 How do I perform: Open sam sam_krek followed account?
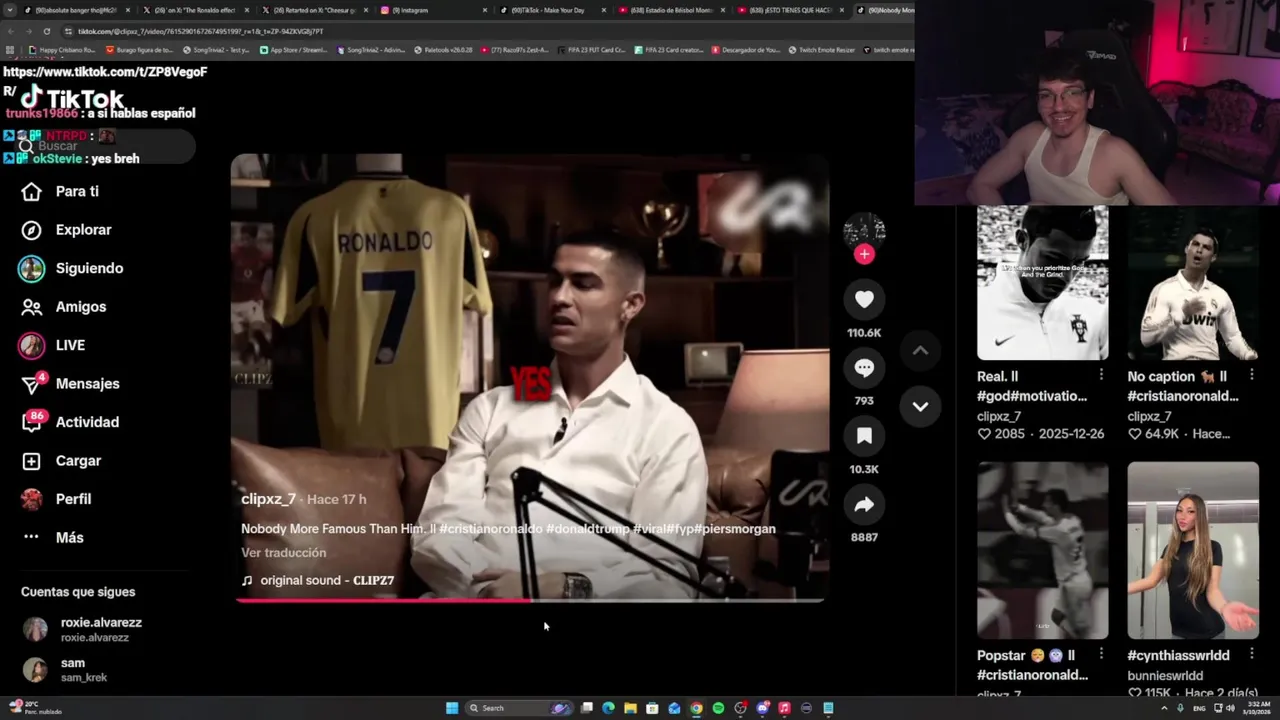click(65, 670)
